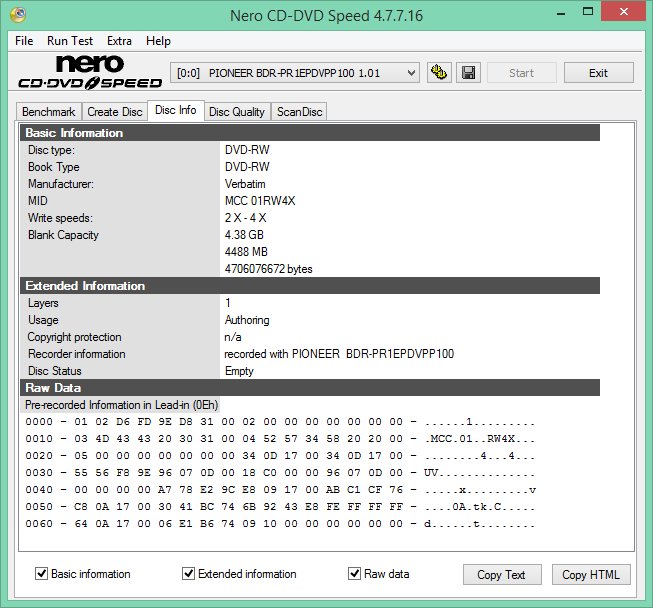Click the Extended Information section header

[x=310, y=286]
